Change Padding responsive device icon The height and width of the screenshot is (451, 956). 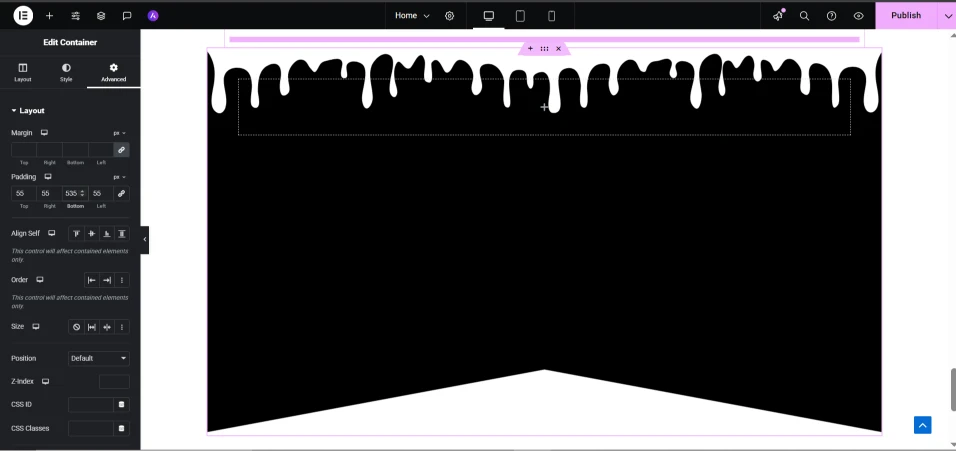point(48,176)
